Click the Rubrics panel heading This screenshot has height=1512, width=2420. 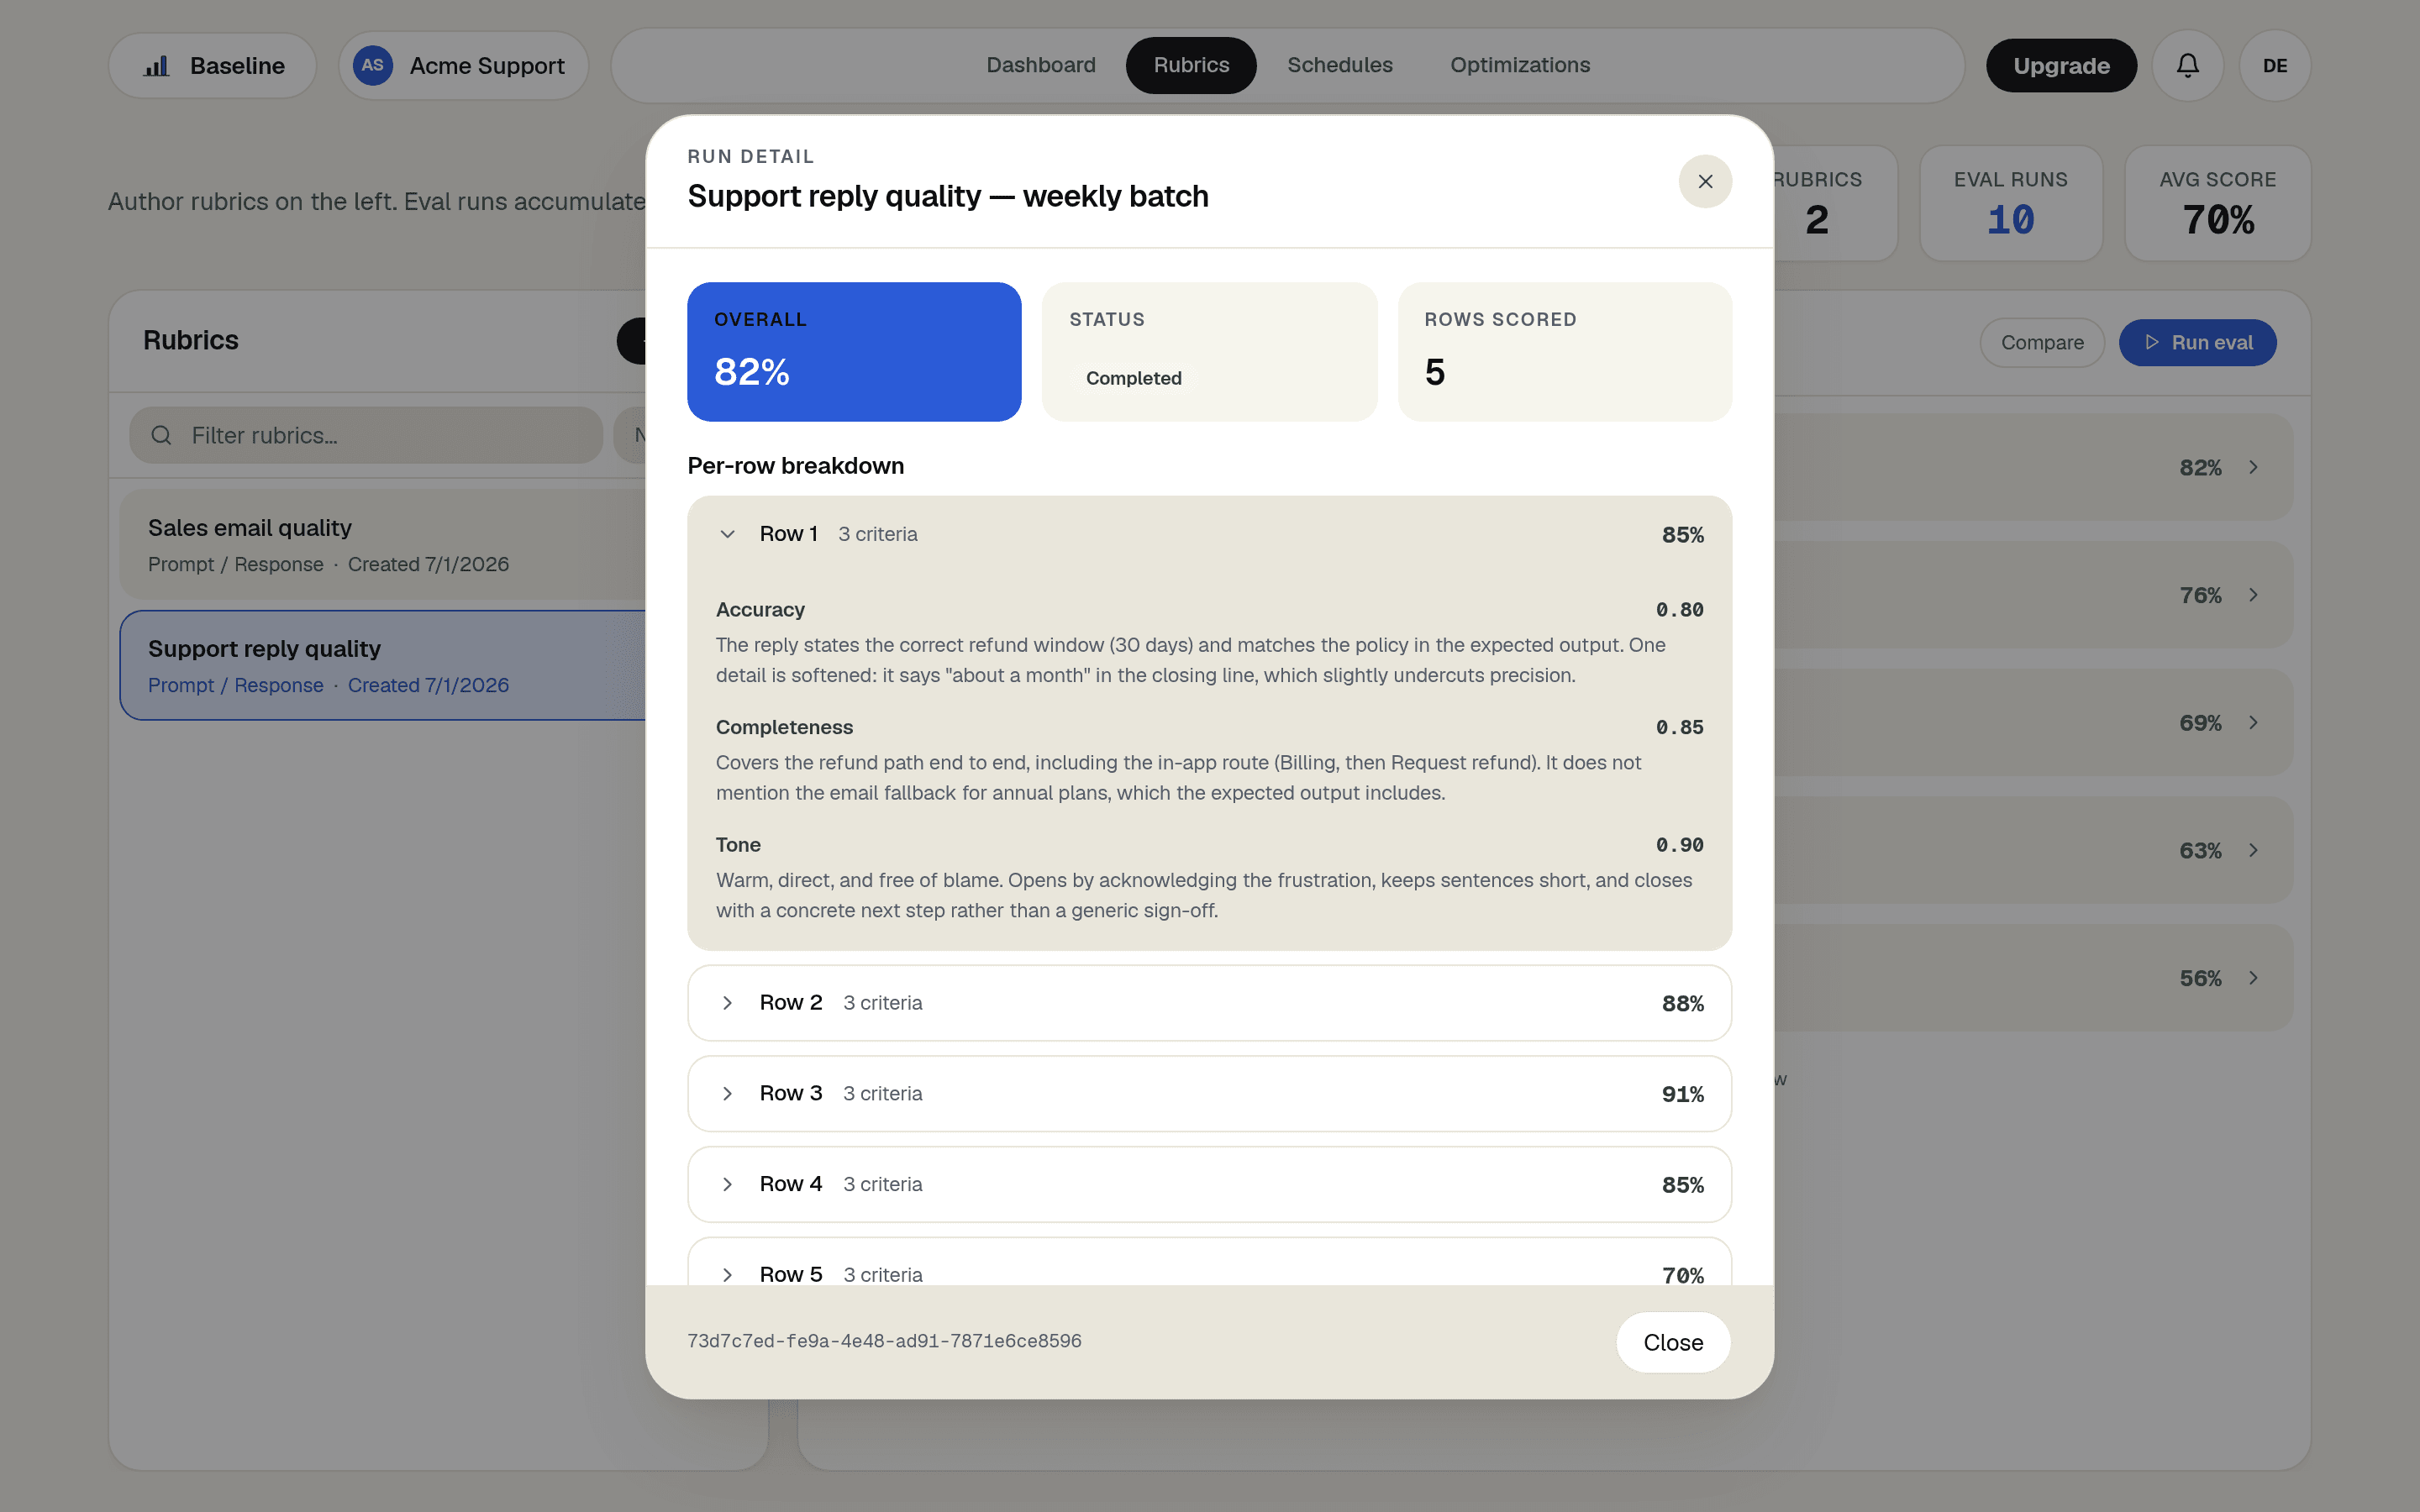[x=191, y=340]
